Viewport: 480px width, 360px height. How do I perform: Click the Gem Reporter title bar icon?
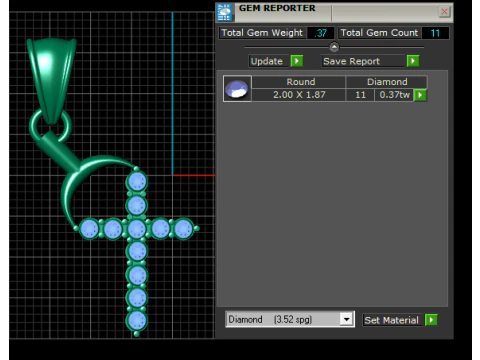pos(224,12)
